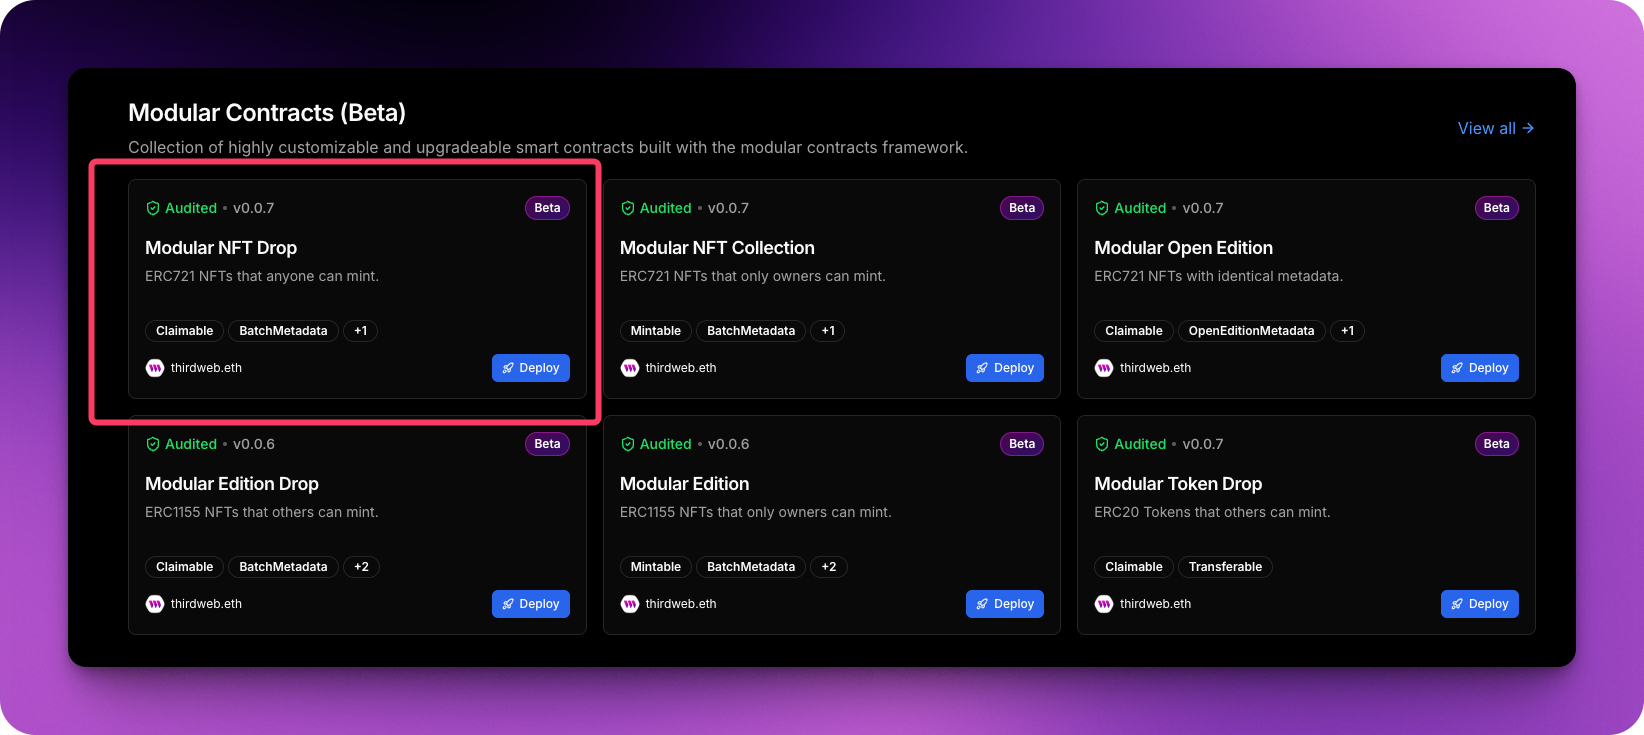
Task: Deploy the Modular Edition contract
Action: point(1005,604)
